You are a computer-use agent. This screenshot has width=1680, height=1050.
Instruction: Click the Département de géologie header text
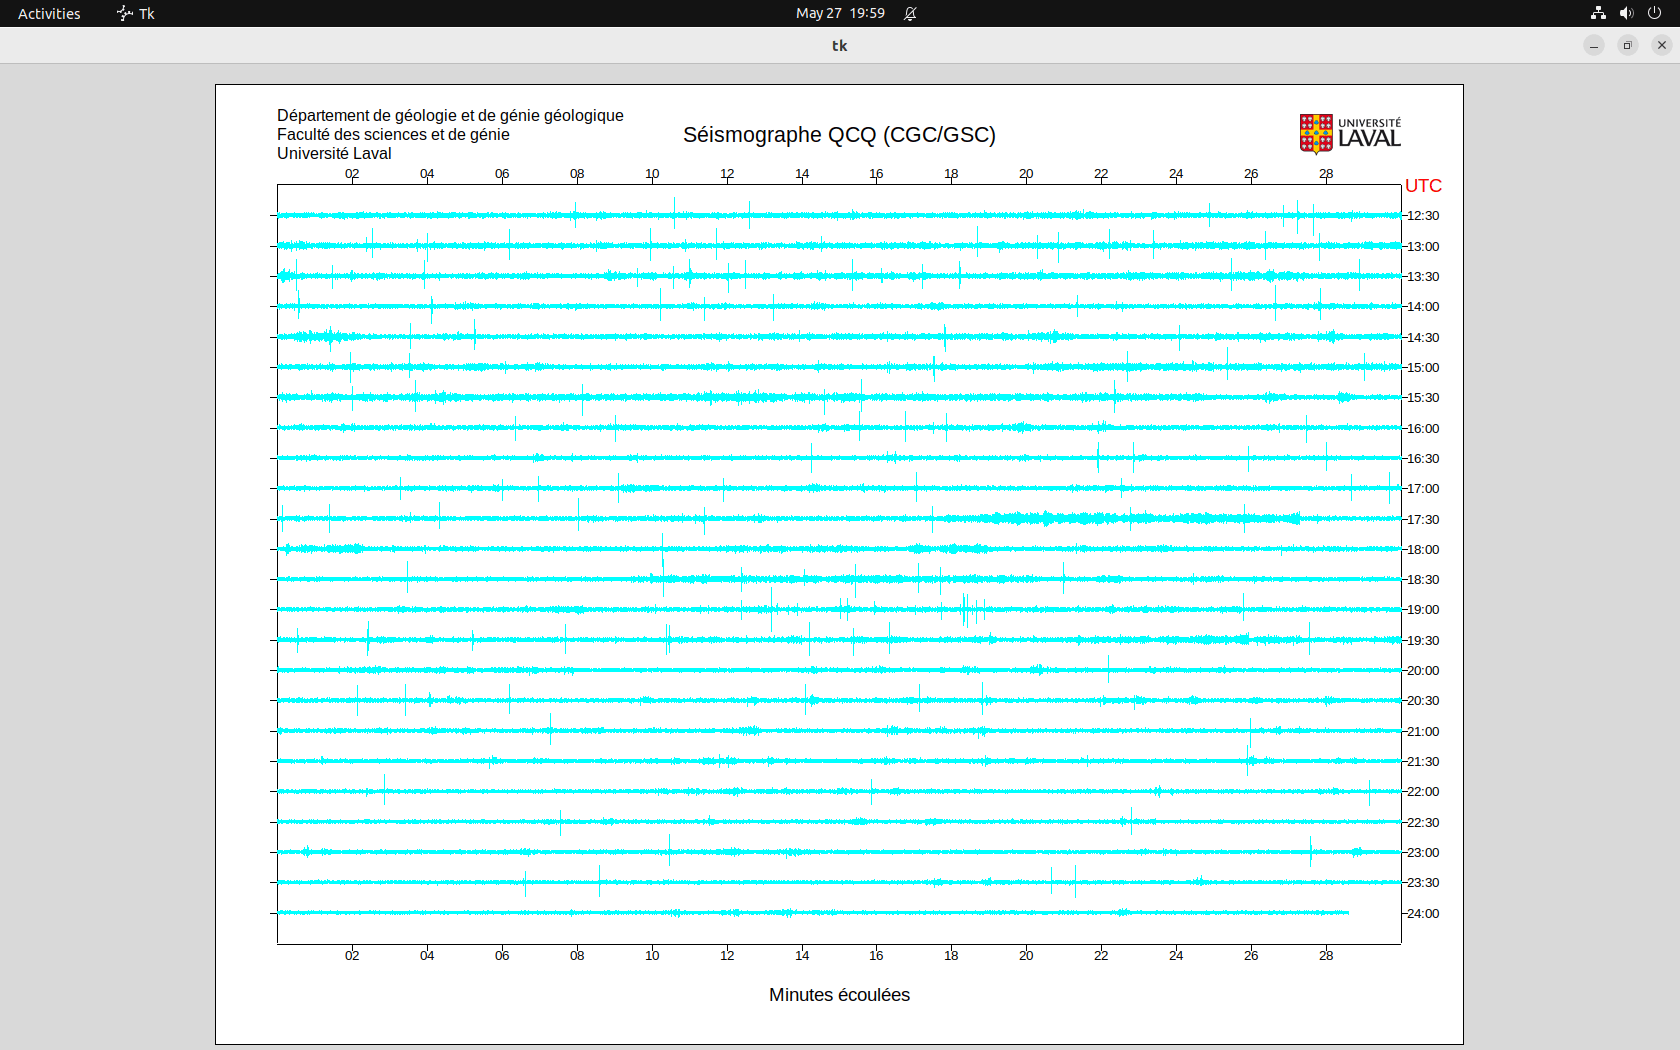450,116
